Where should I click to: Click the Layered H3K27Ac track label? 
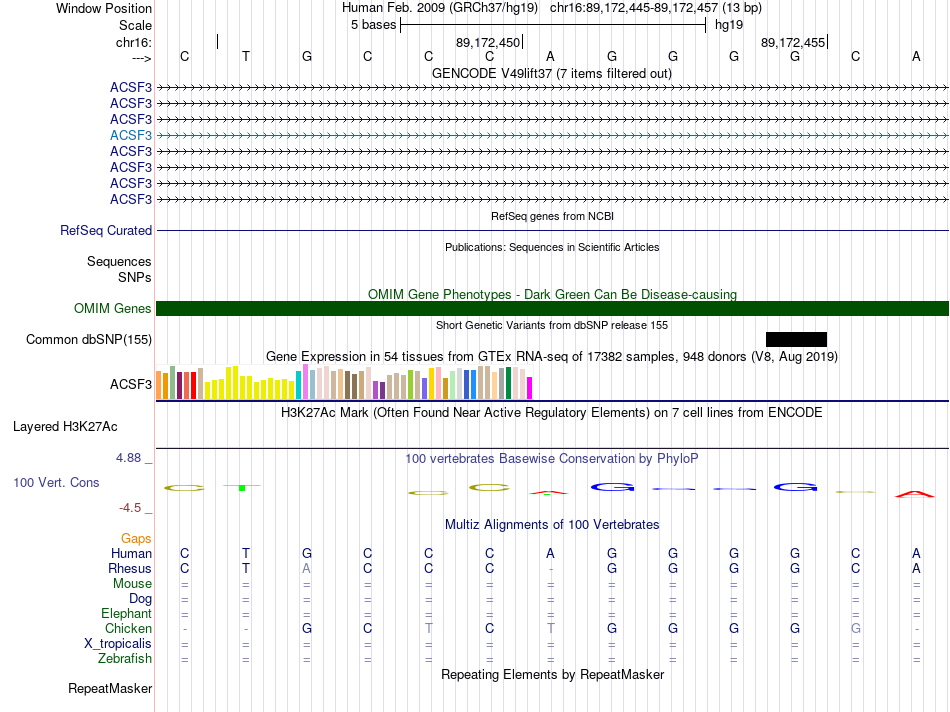65,427
